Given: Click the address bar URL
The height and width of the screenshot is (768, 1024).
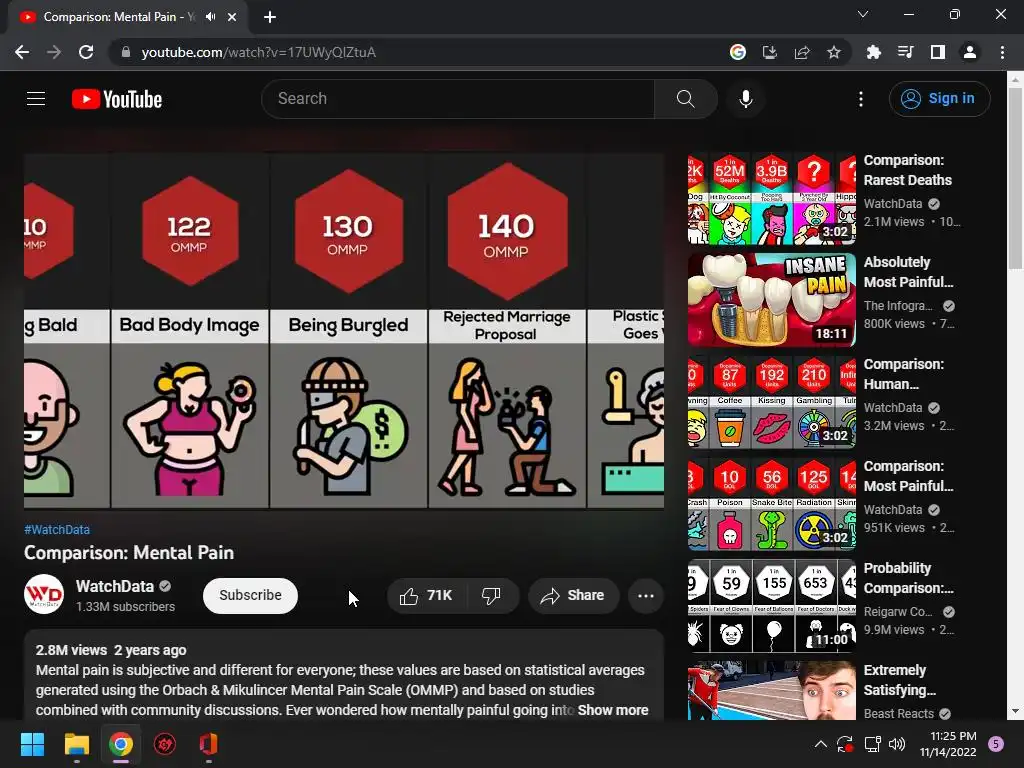Looking at the screenshot, I should (259, 52).
